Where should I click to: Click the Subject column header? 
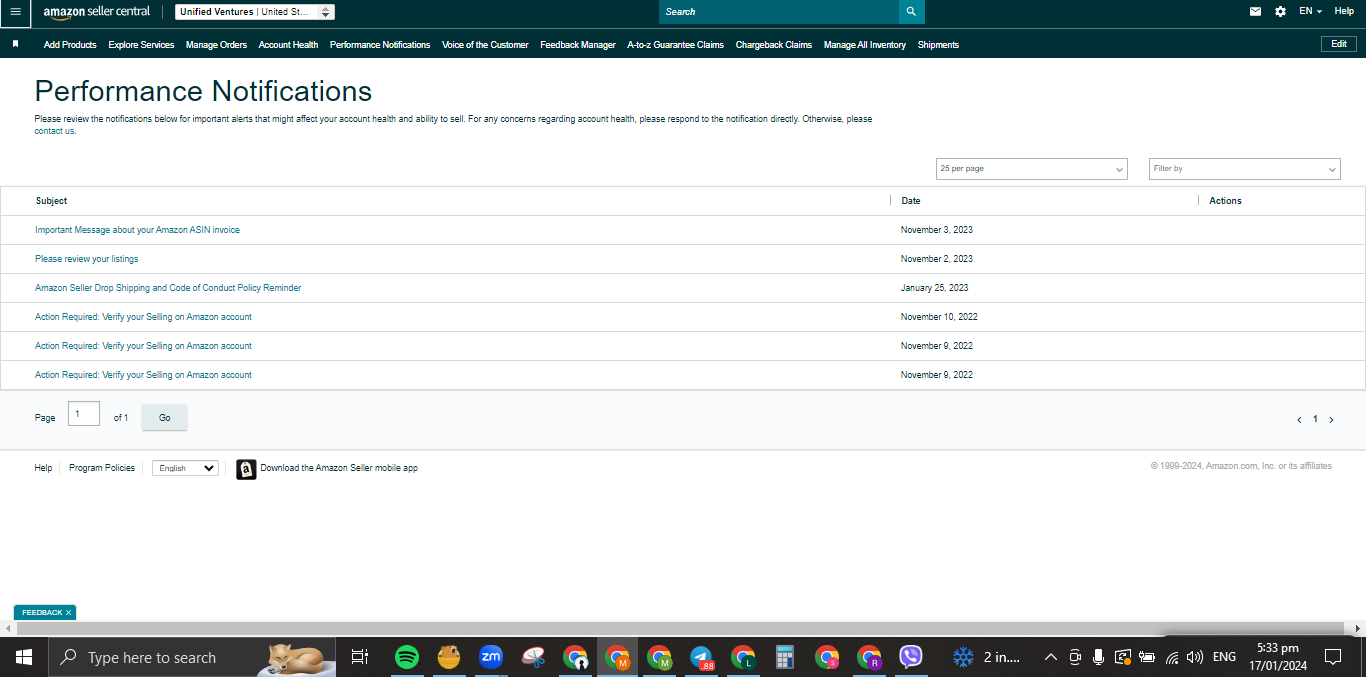(x=52, y=201)
